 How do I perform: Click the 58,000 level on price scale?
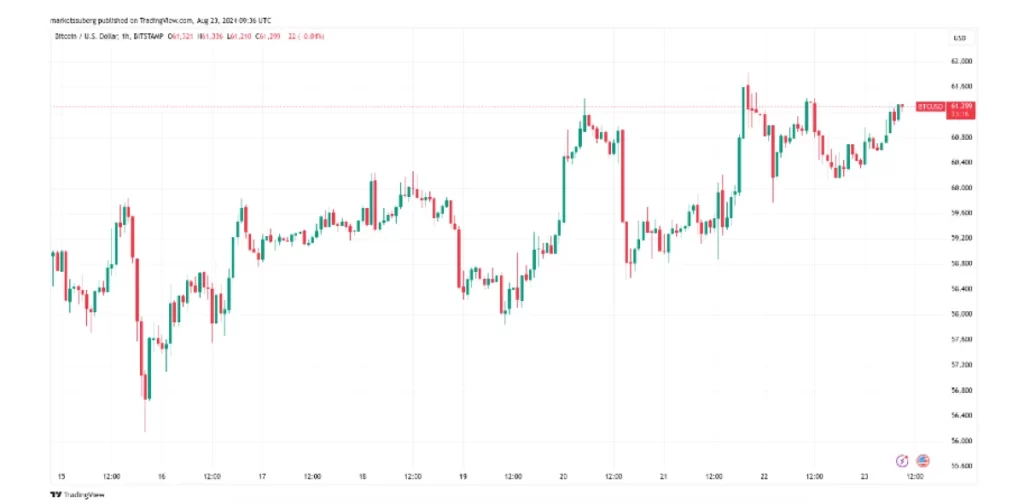pyautogui.click(x=962, y=314)
